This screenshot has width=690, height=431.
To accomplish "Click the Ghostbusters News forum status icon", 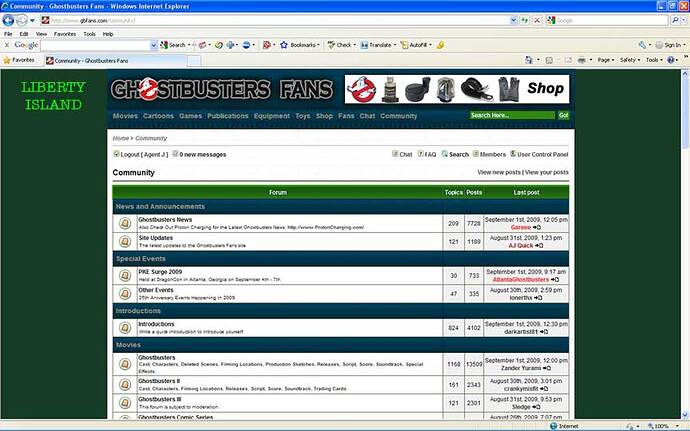I will [125, 224].
